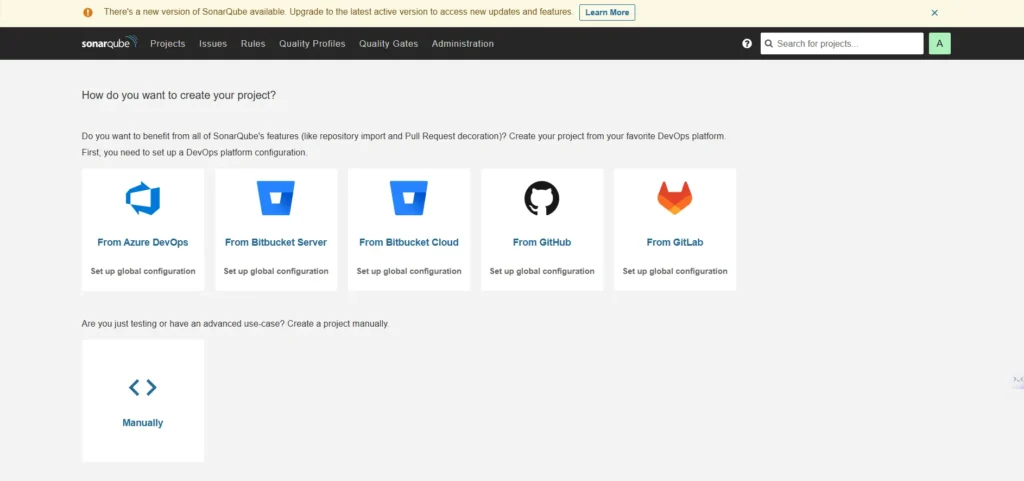
Task: Focus the Search for projects field
Action: point(846,44)
